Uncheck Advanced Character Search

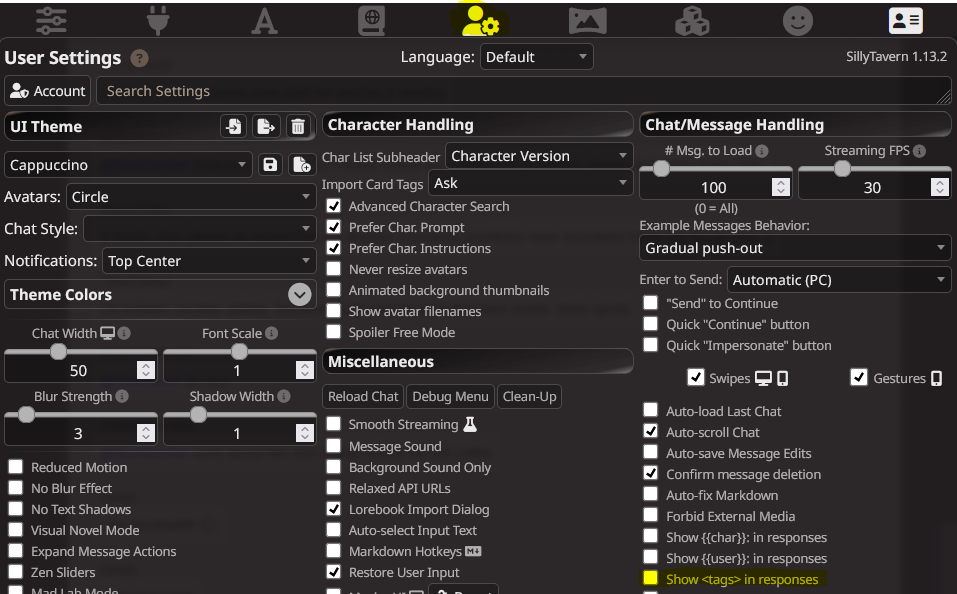(334, 206)
